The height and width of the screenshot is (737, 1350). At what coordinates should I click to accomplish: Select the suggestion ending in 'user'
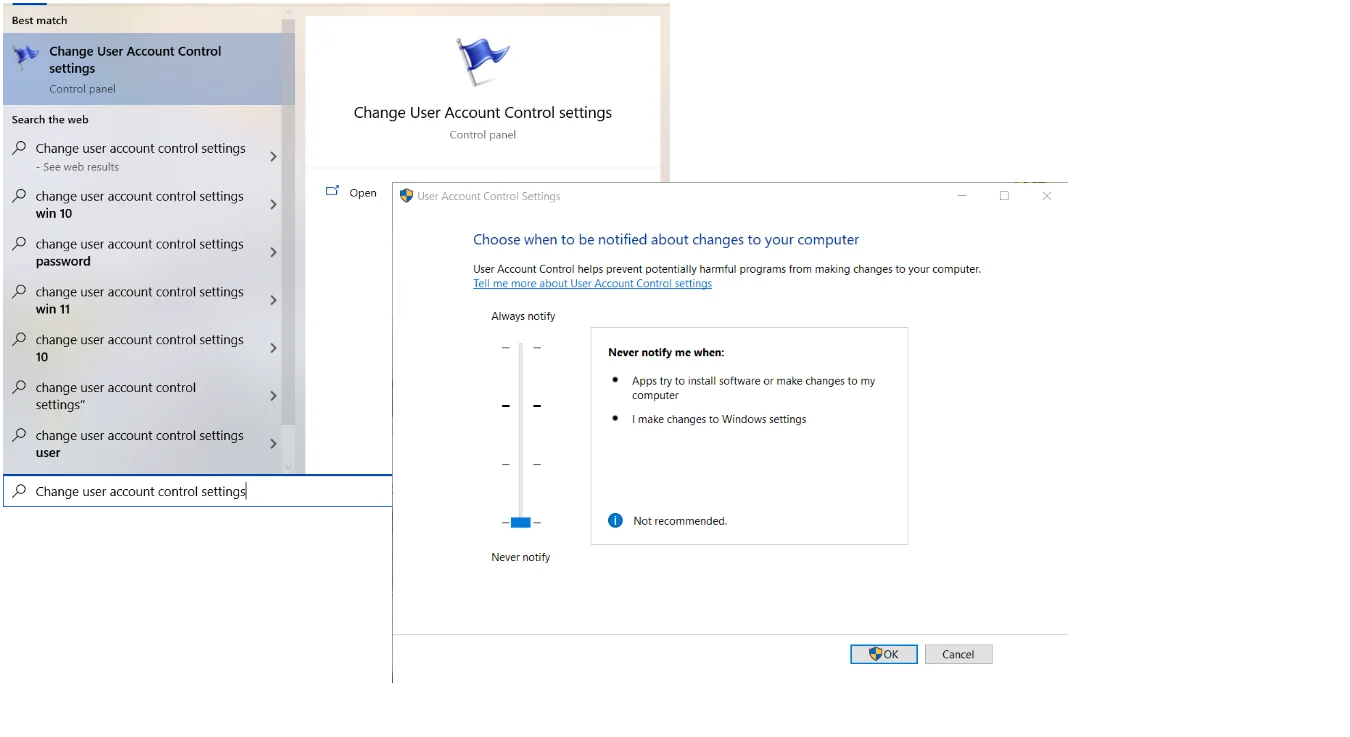[x=143, y=444]
